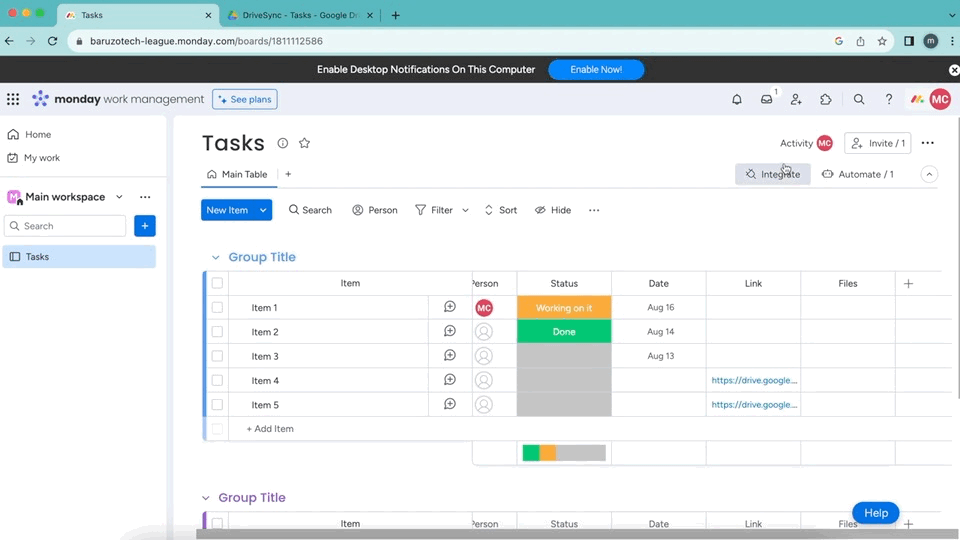Open the apps grid switcher icon
Screen dimensions: 960x540
pyautogui.click(x=13, y=99)
